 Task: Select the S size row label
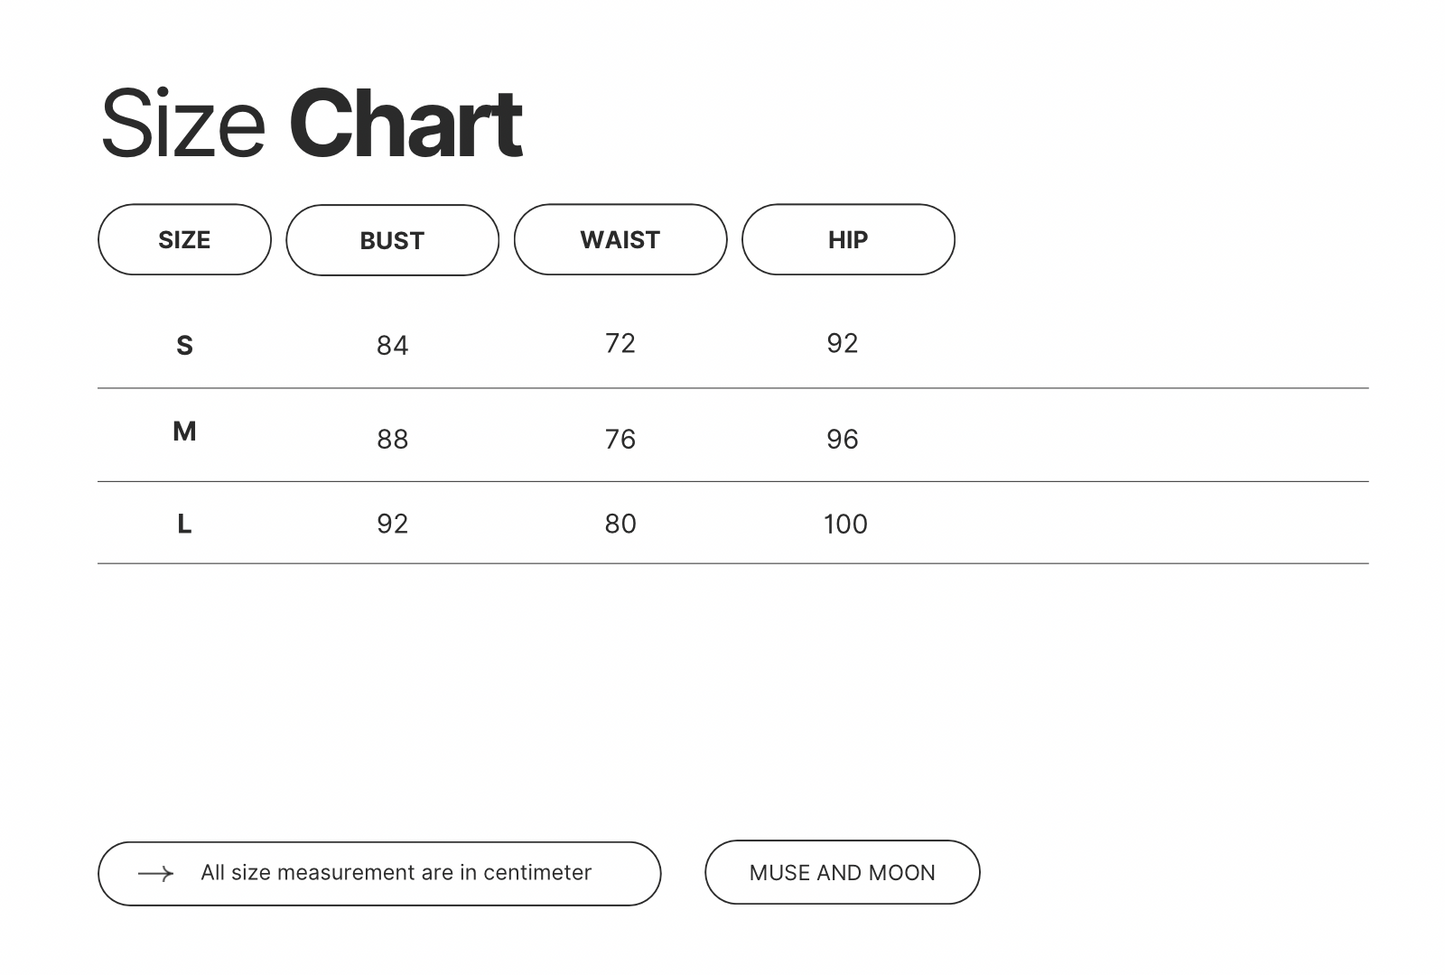[184, 346]
